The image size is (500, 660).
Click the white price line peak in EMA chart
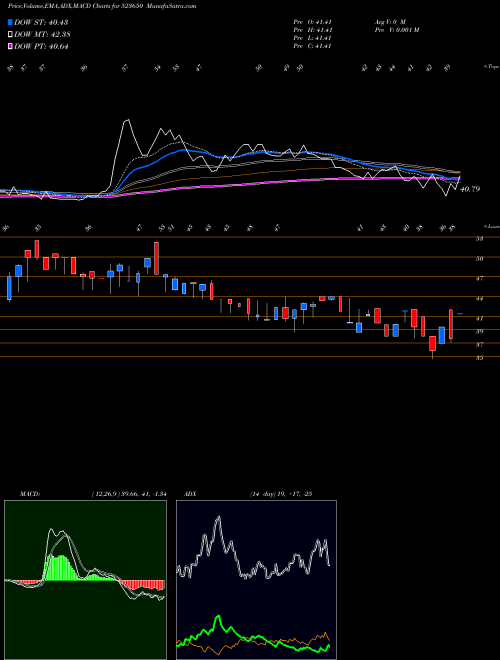(126, 121)
